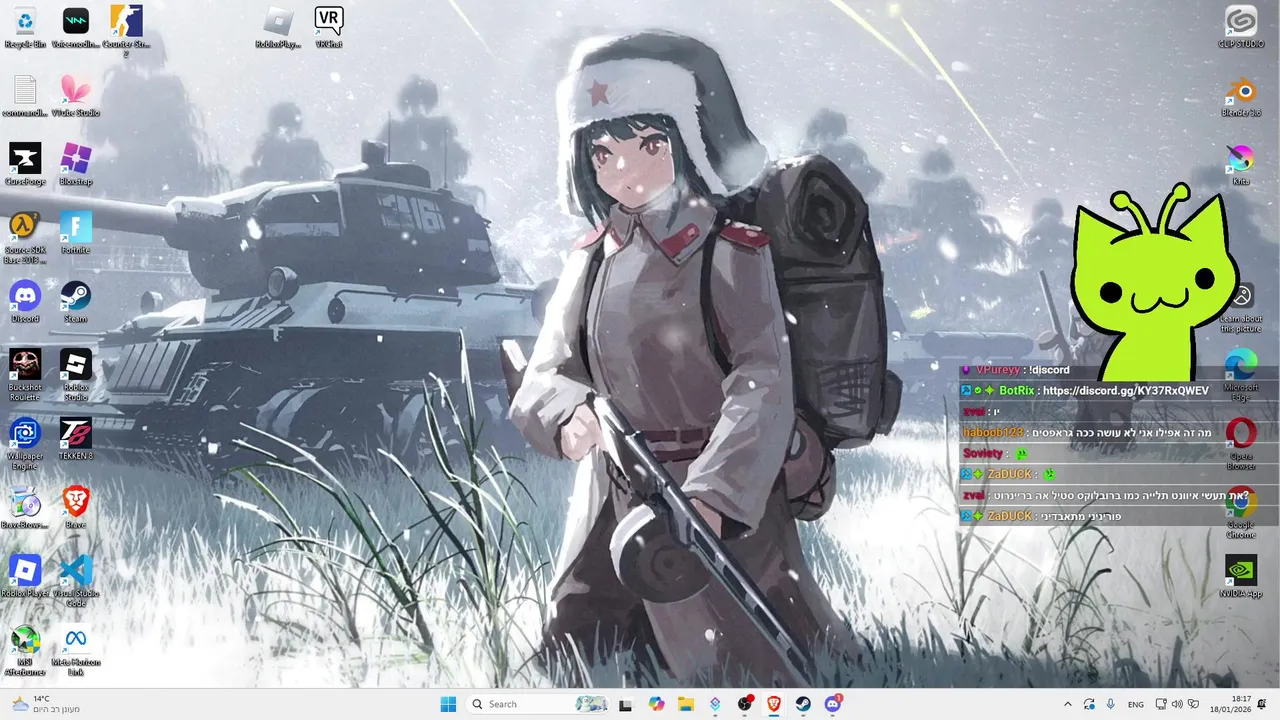Select the Microsoft Edge desktop shortcut
The height and width of the screenshot is (720, 1280).
(1241, 375)
